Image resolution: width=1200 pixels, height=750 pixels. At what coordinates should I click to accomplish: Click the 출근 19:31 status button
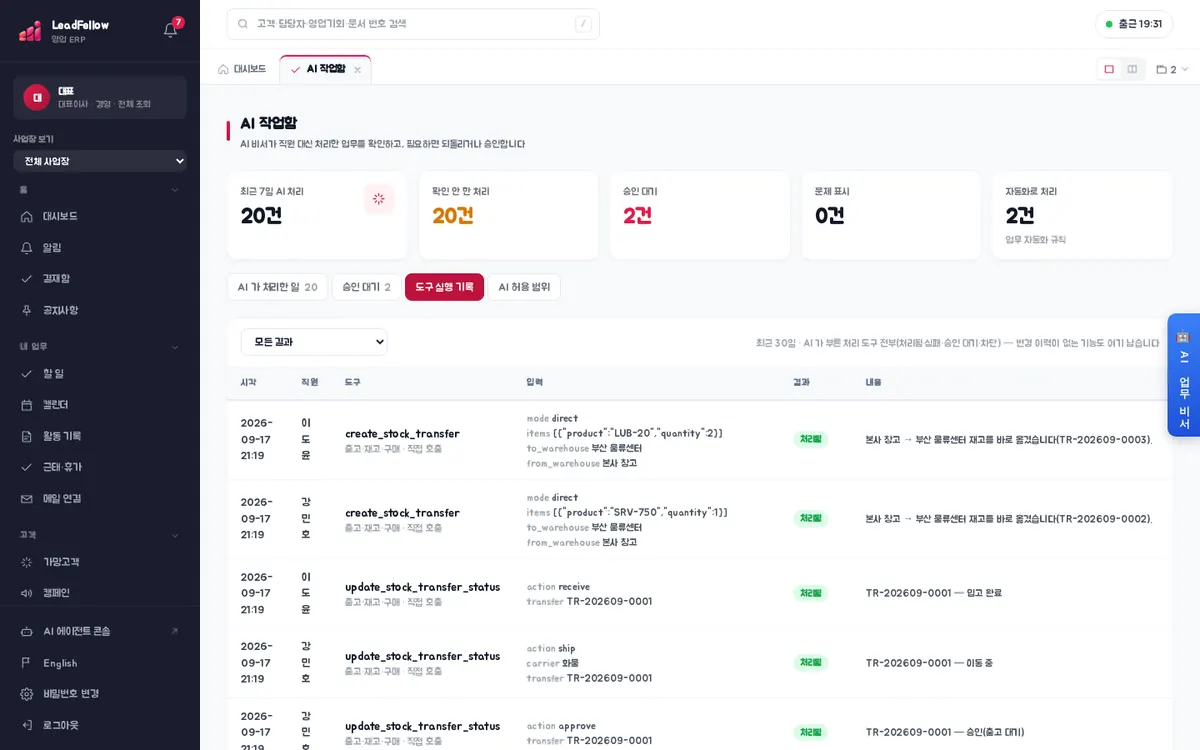coord(1134,24)
